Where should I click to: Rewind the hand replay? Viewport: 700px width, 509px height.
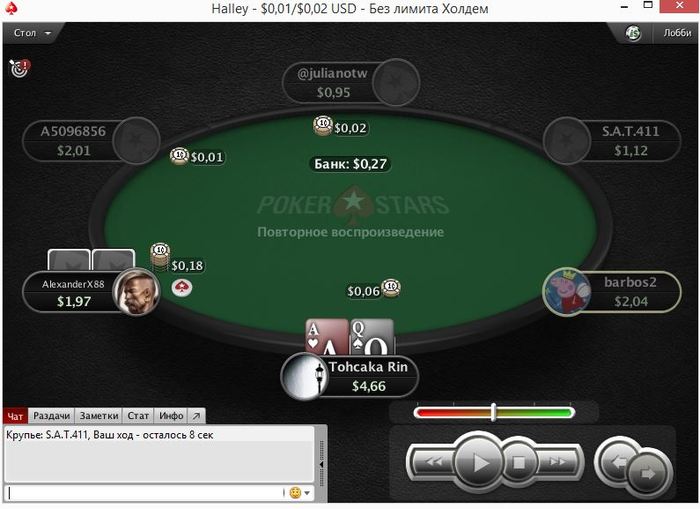[x=433, y=462]
